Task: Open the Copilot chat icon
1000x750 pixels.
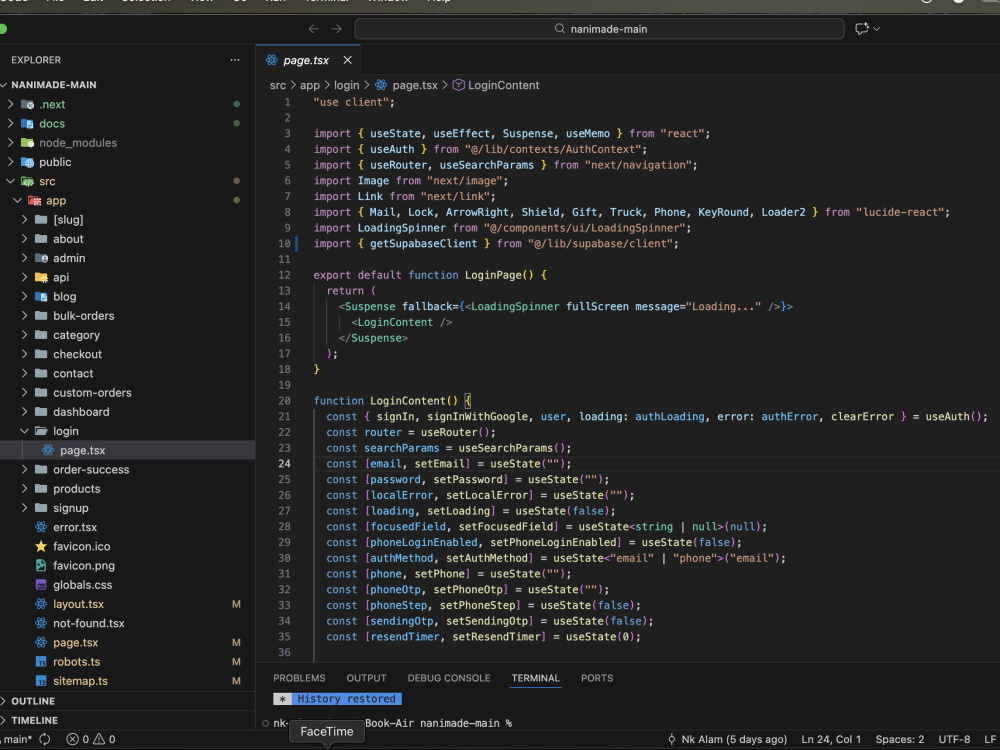Action: [862, 29]
